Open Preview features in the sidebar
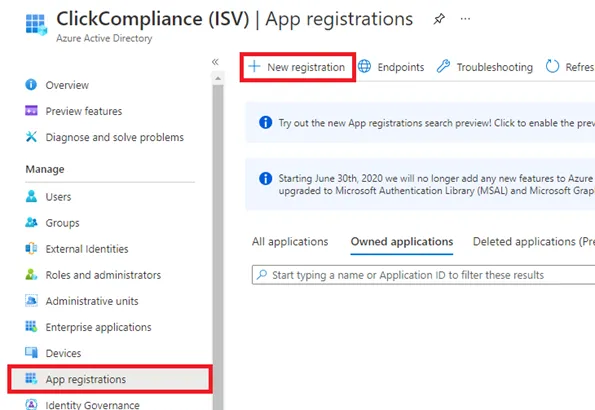Viewport: 595px width, 410px height. tap(84, 111)
